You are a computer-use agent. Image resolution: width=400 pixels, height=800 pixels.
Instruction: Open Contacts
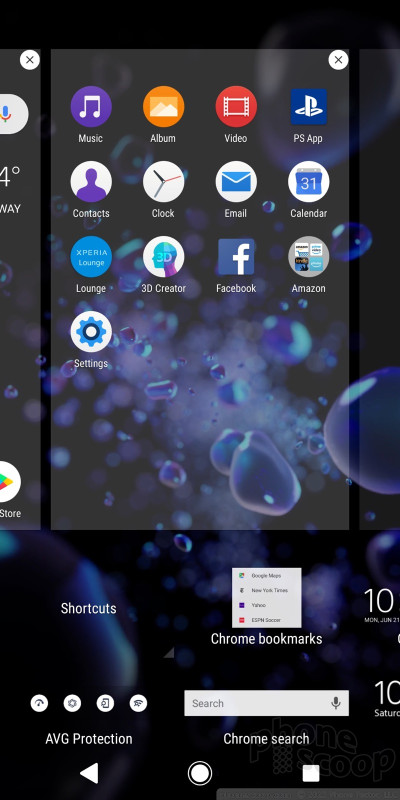(91, 182)
